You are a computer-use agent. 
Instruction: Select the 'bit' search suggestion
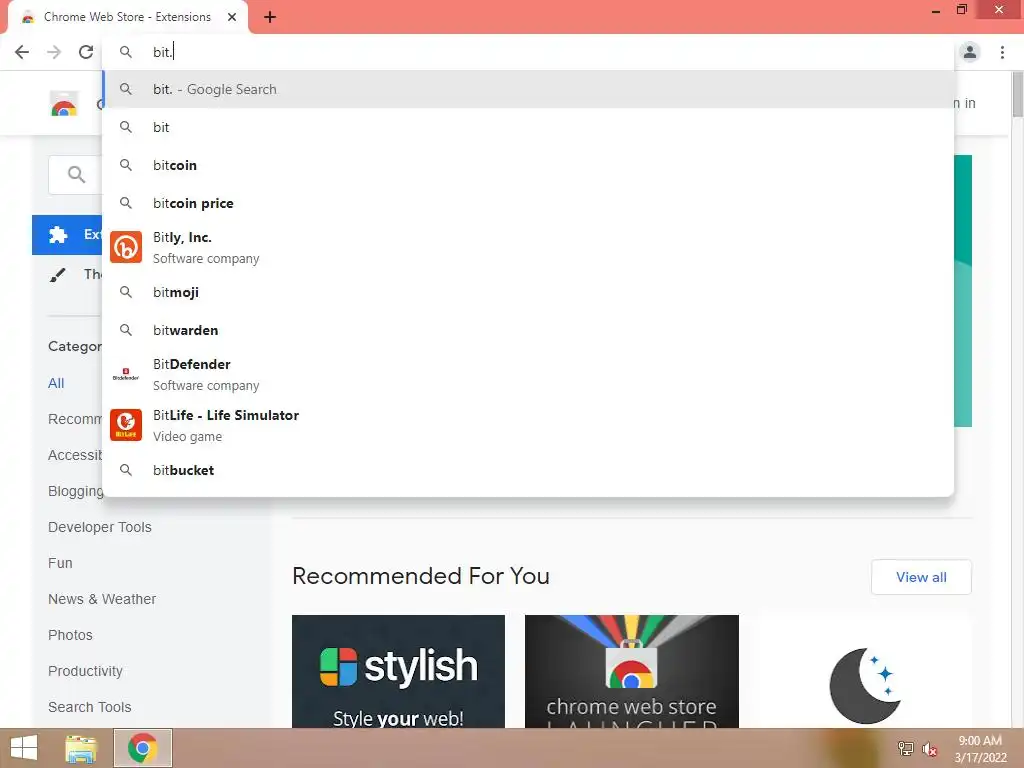(x=528, y=127)
